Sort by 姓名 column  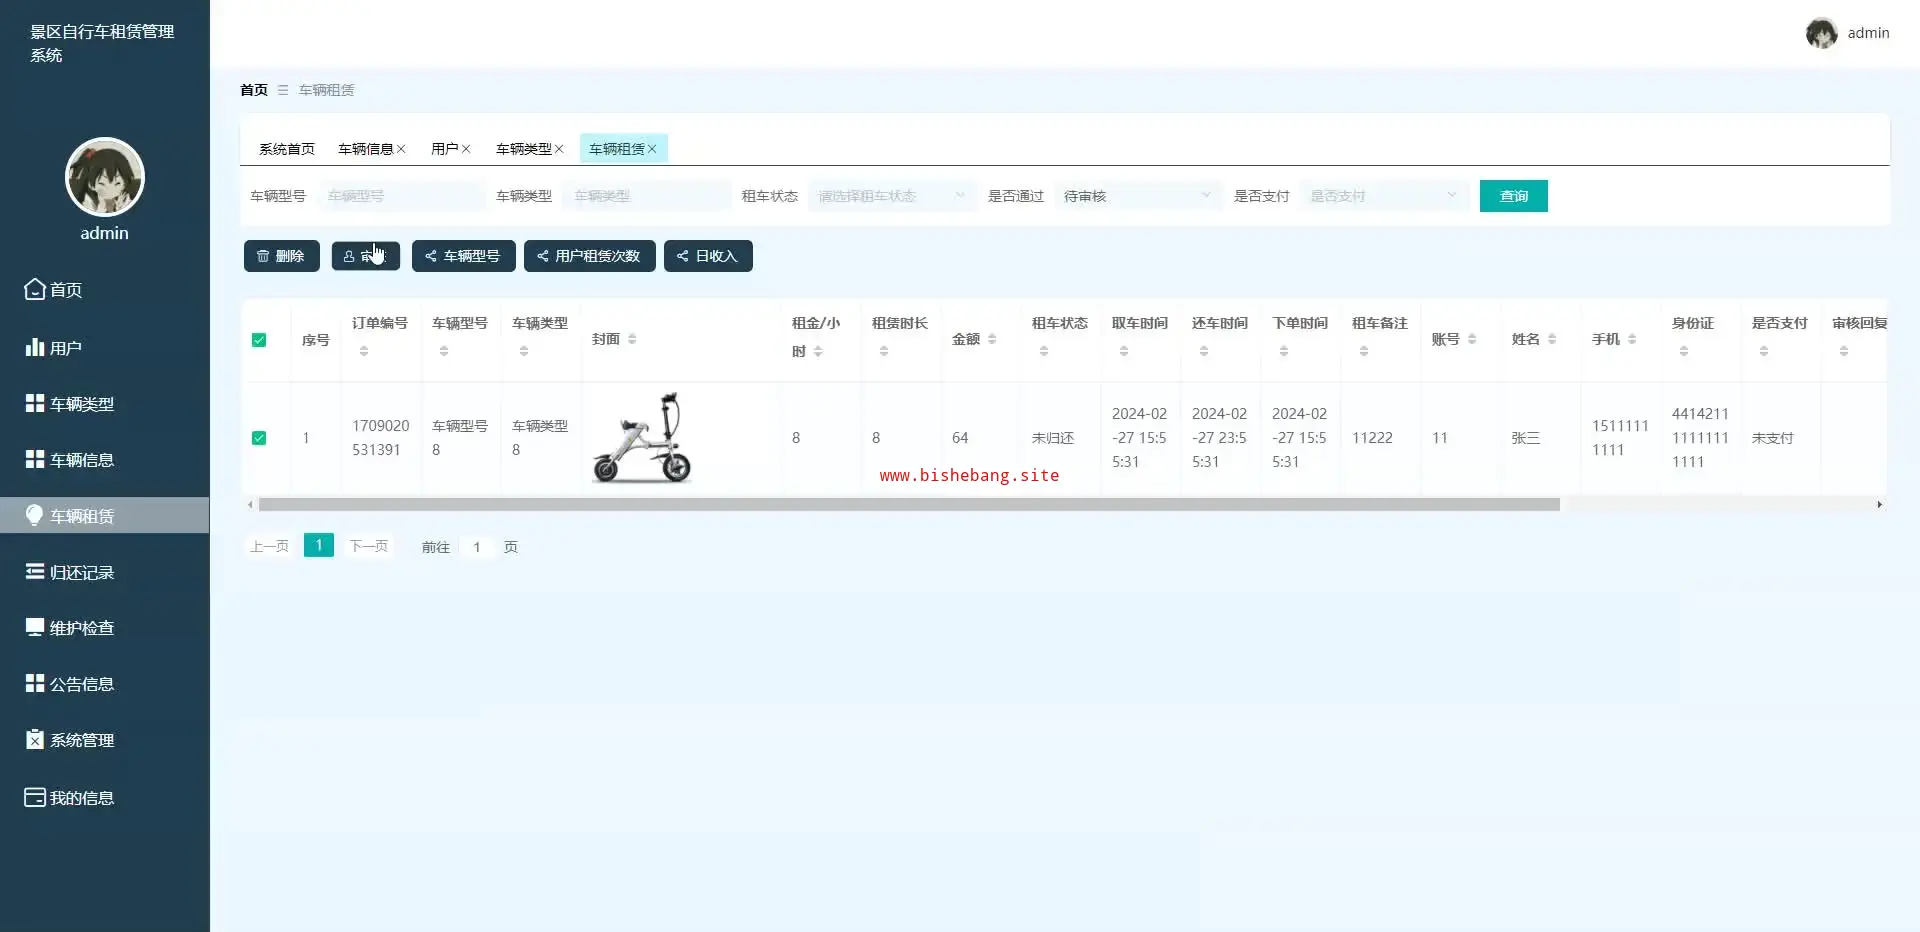[1552, 340]
